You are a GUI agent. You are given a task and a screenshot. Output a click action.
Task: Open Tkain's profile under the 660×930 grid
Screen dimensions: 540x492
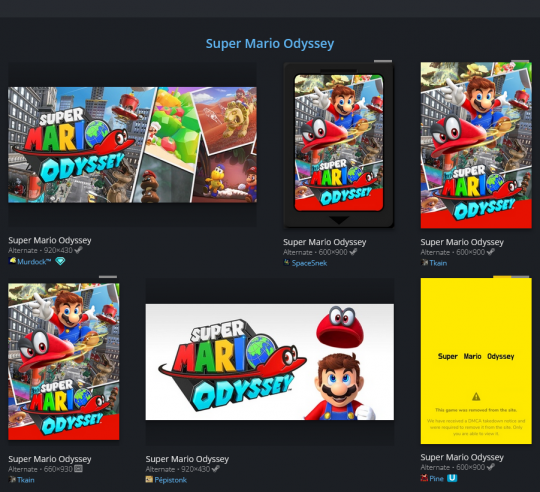click(25, 480)
